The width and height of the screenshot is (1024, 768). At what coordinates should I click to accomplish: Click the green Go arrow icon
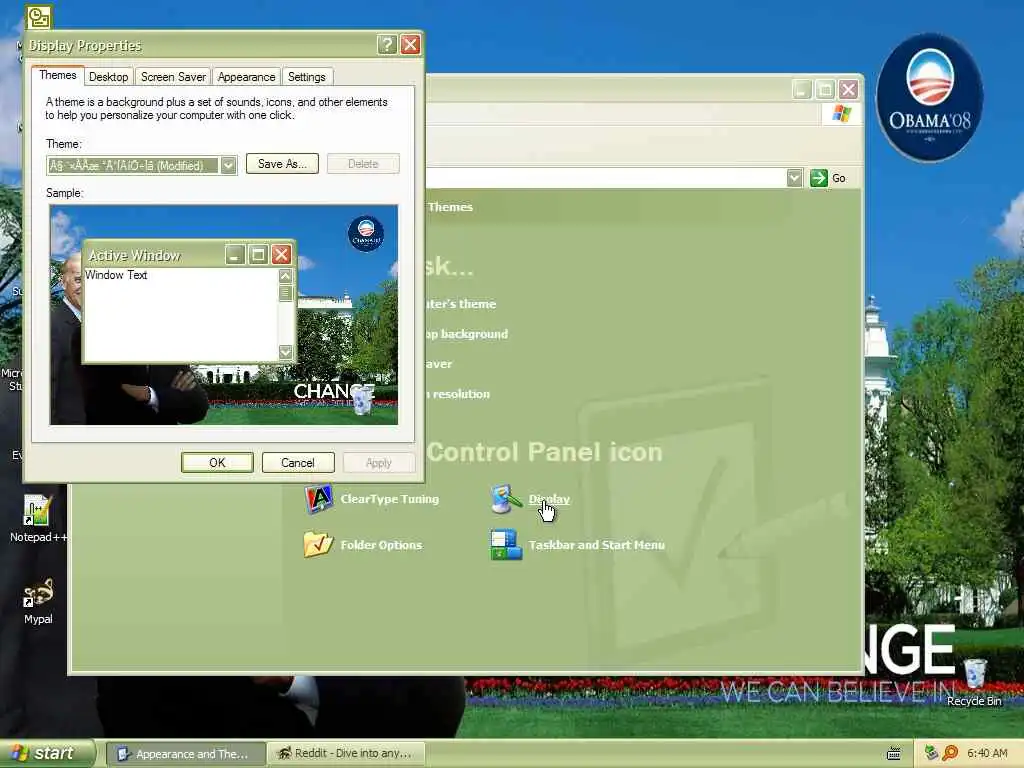819,178
